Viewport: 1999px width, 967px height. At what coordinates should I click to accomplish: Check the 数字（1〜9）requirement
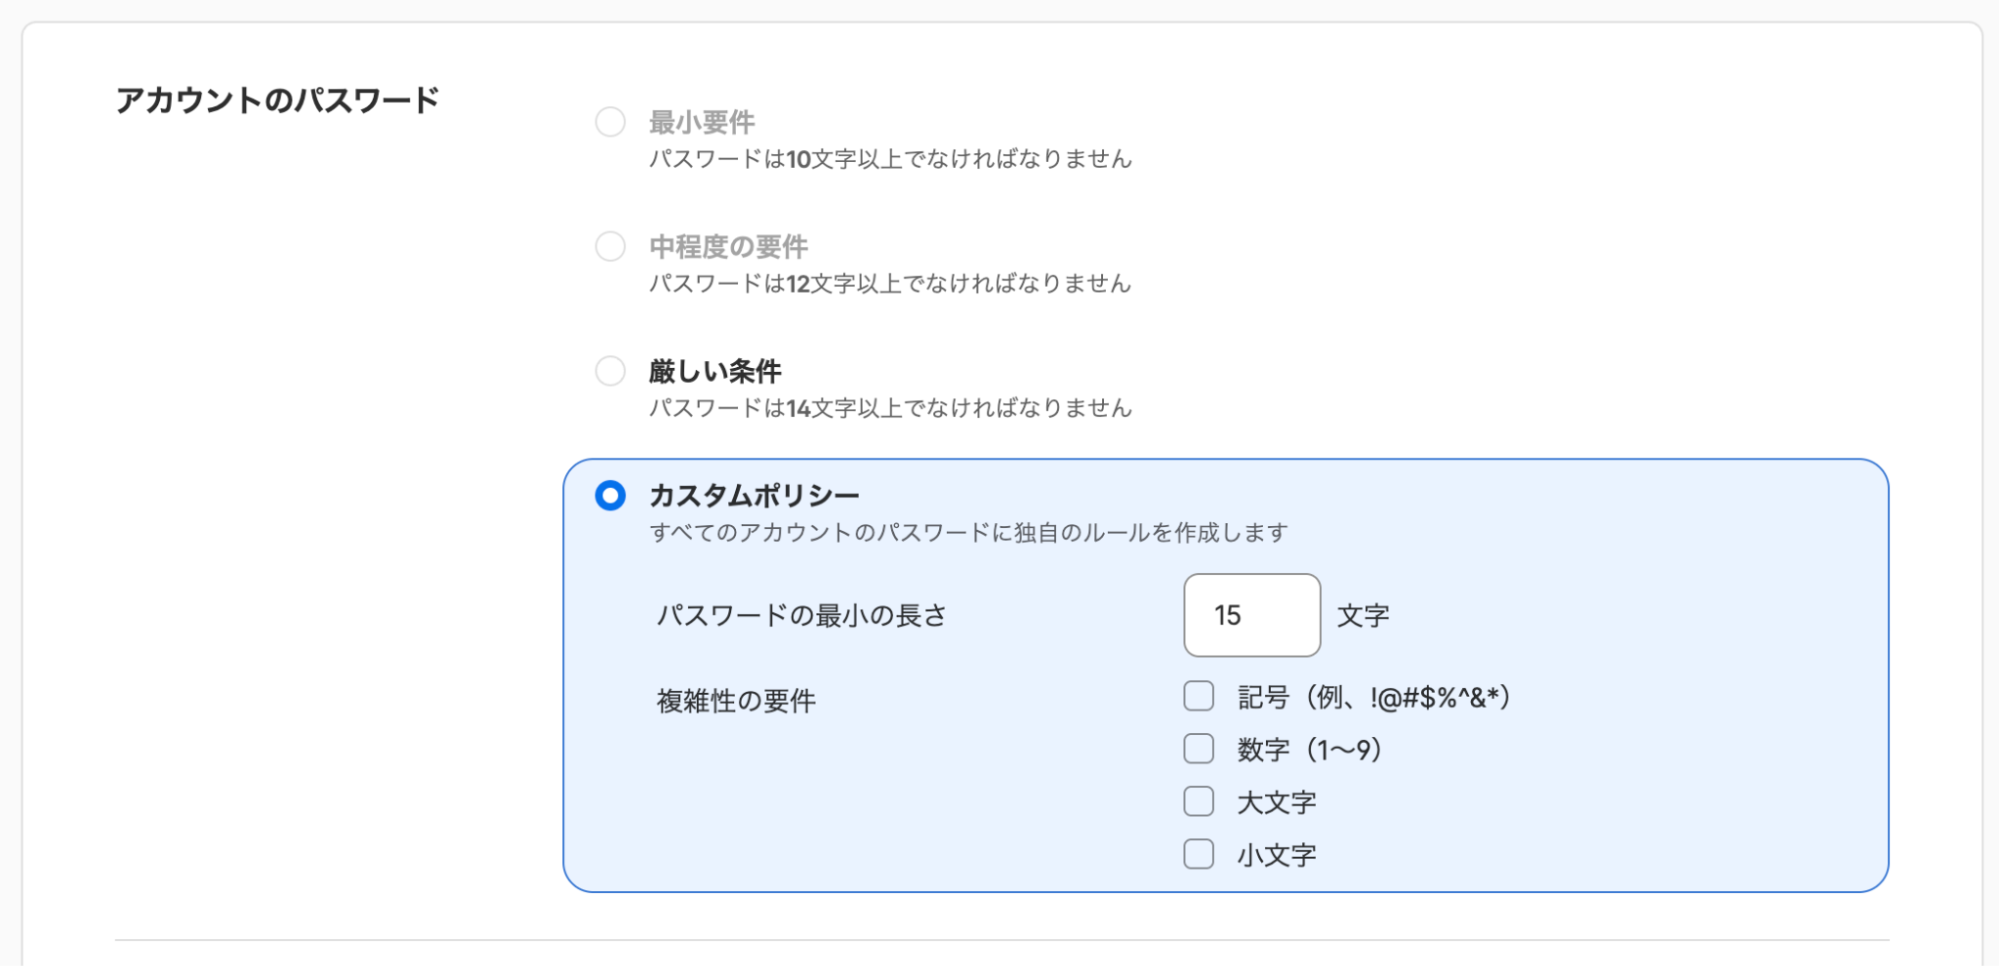point(1197,749)
